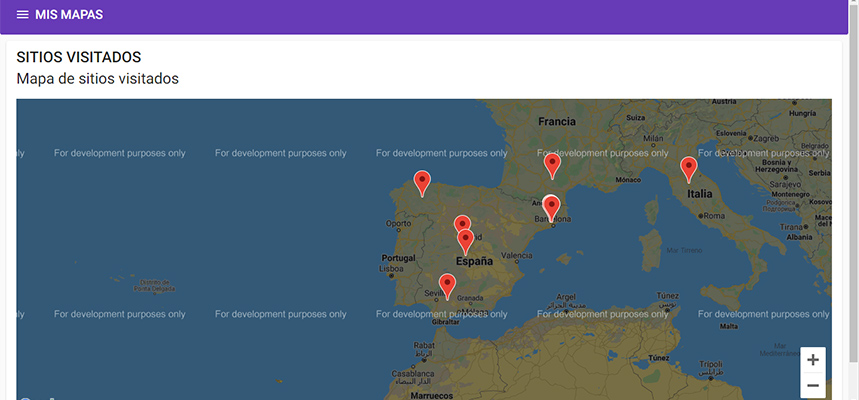Click the España country label

(474, 261)
